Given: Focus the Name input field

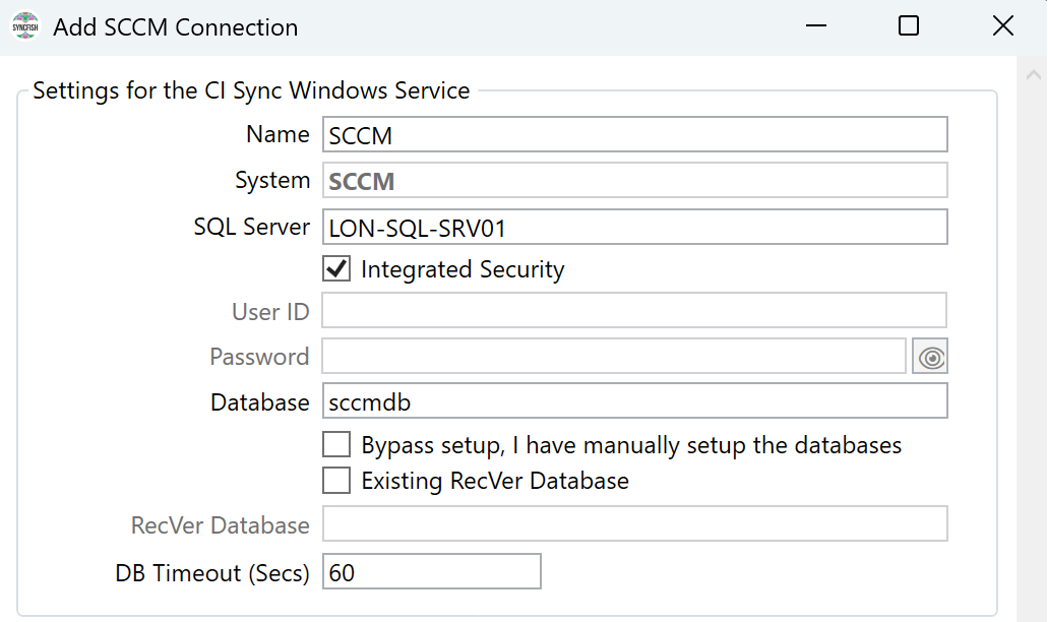Looking at the screenshot, I should coord(635,134).
